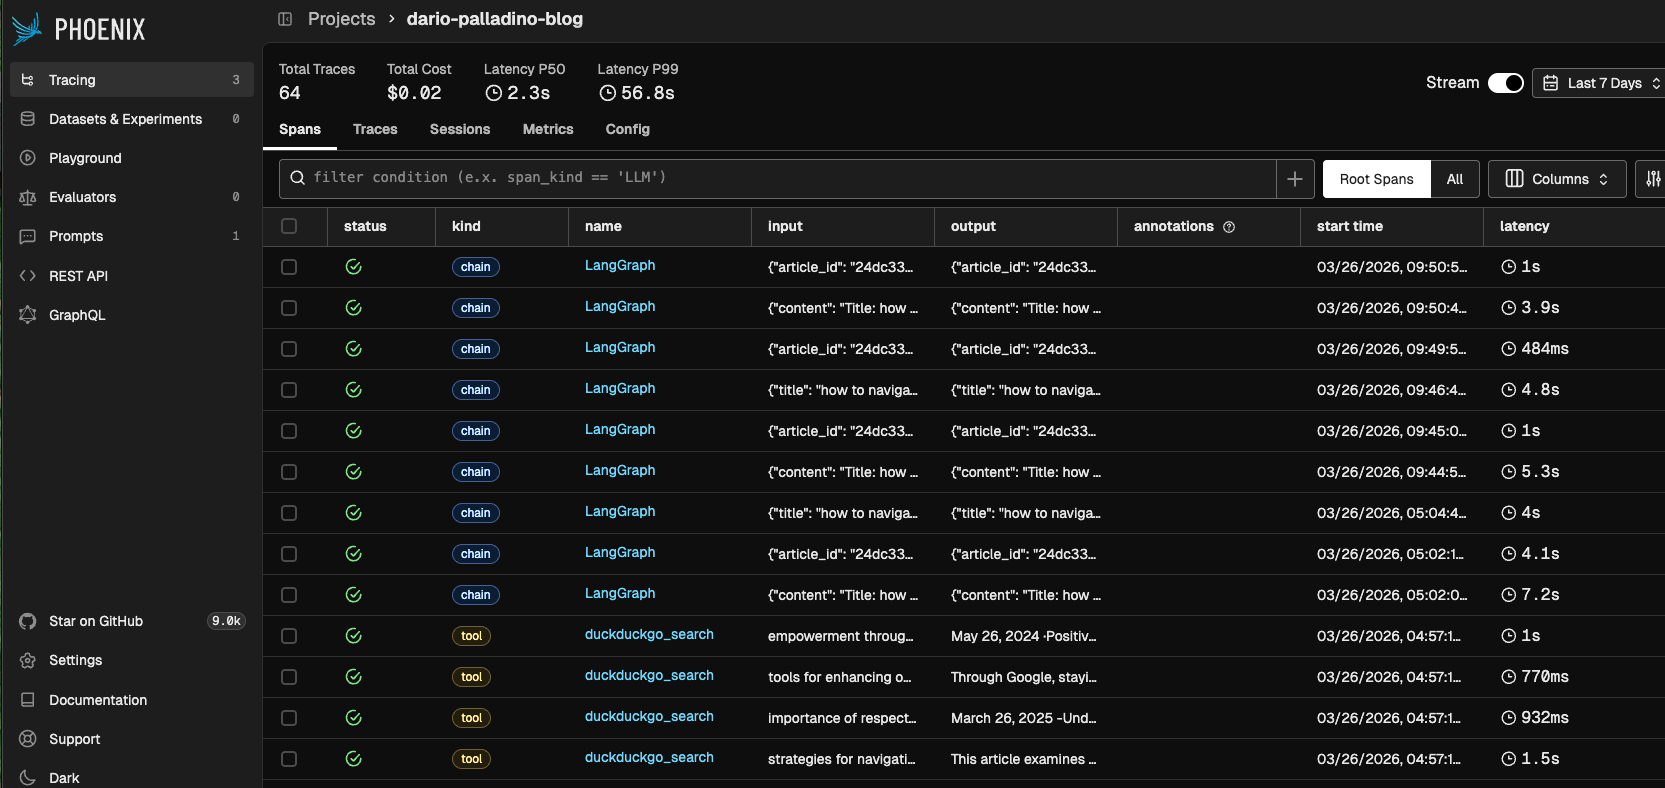
Task: Click the filter condition input field
Action: click(780, 178)
